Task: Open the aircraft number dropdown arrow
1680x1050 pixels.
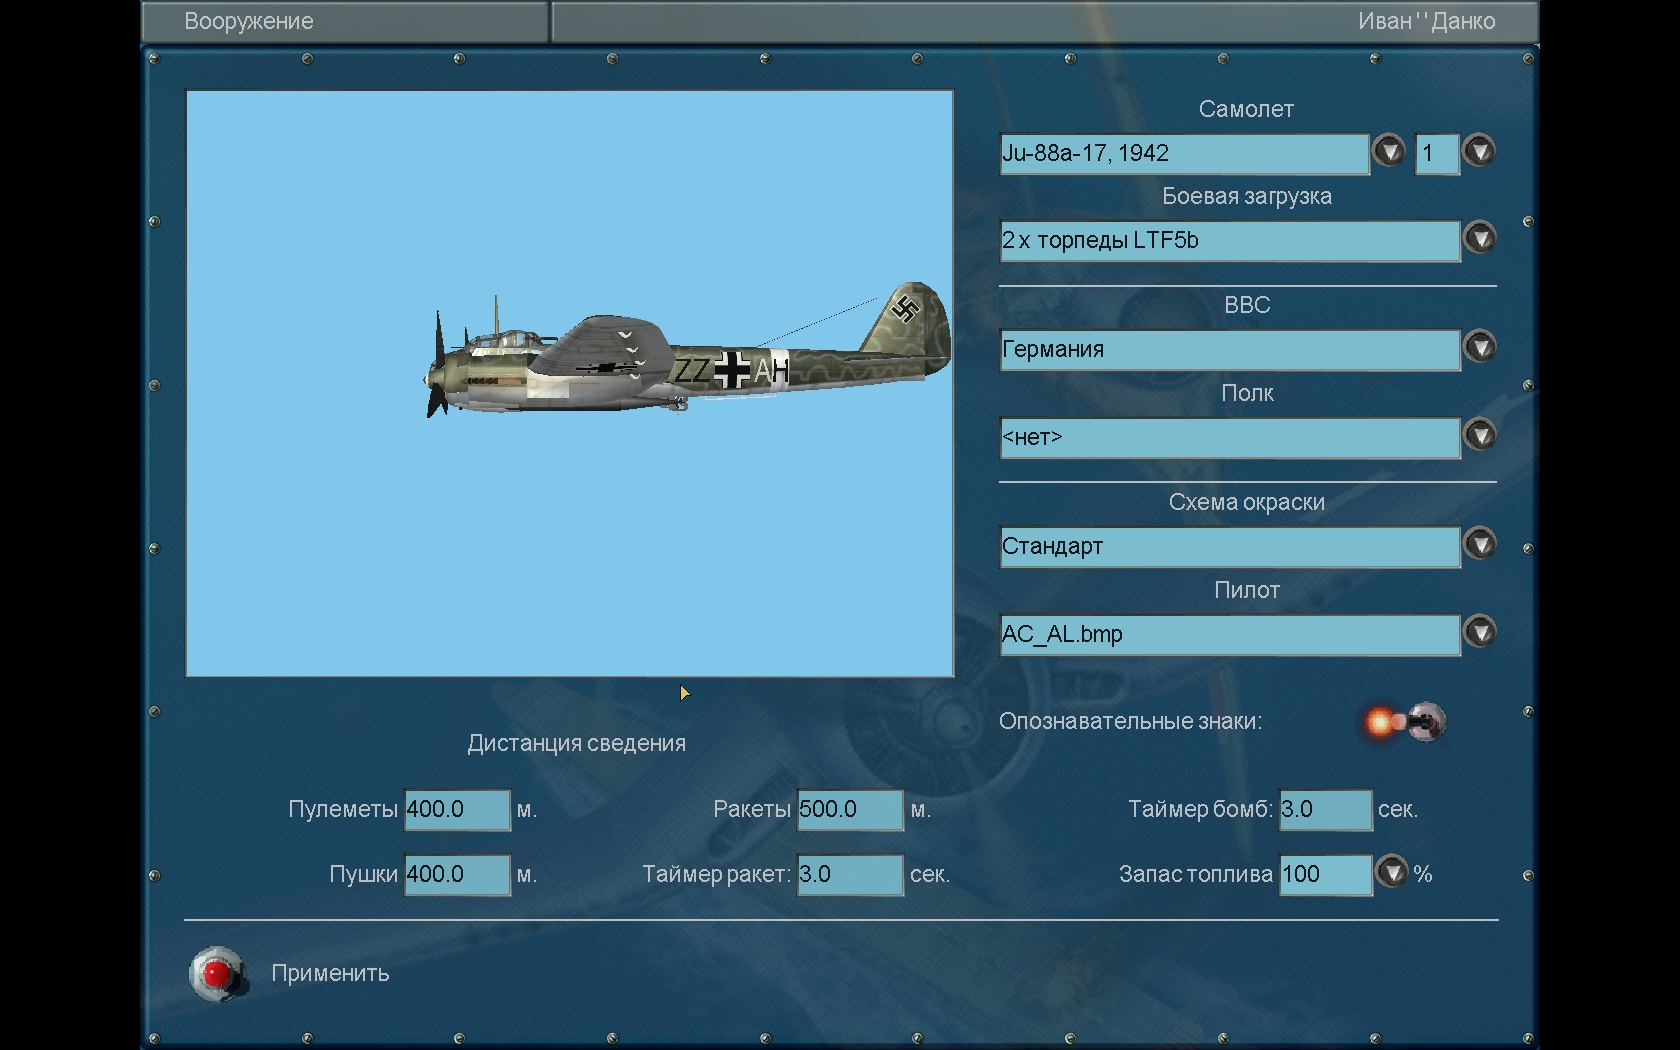Action: (x=1479, y=152)
